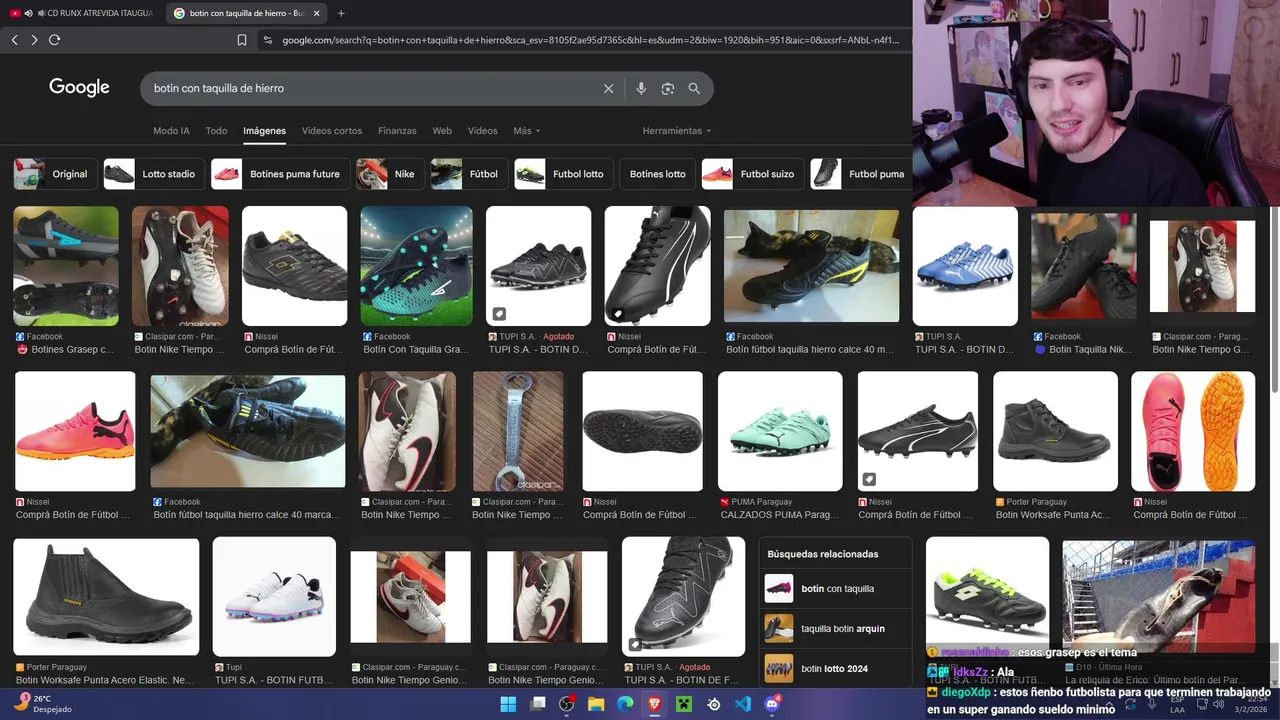Filter by Botines puma future

click(281, 174)
